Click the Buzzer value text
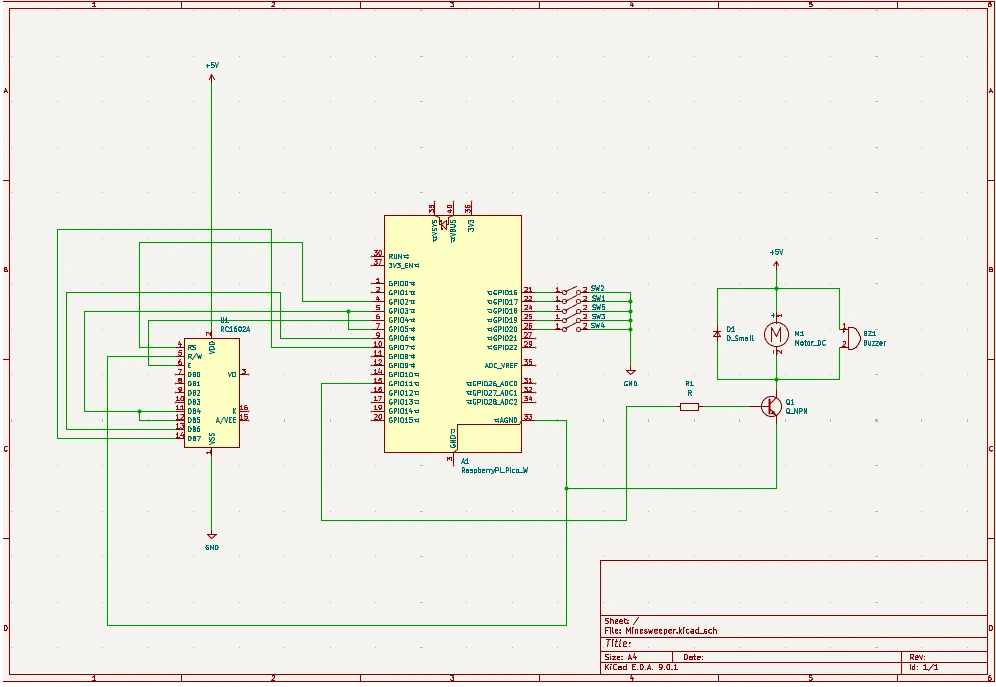The width and height of the screenshot is (996, 687). (874, 343)
